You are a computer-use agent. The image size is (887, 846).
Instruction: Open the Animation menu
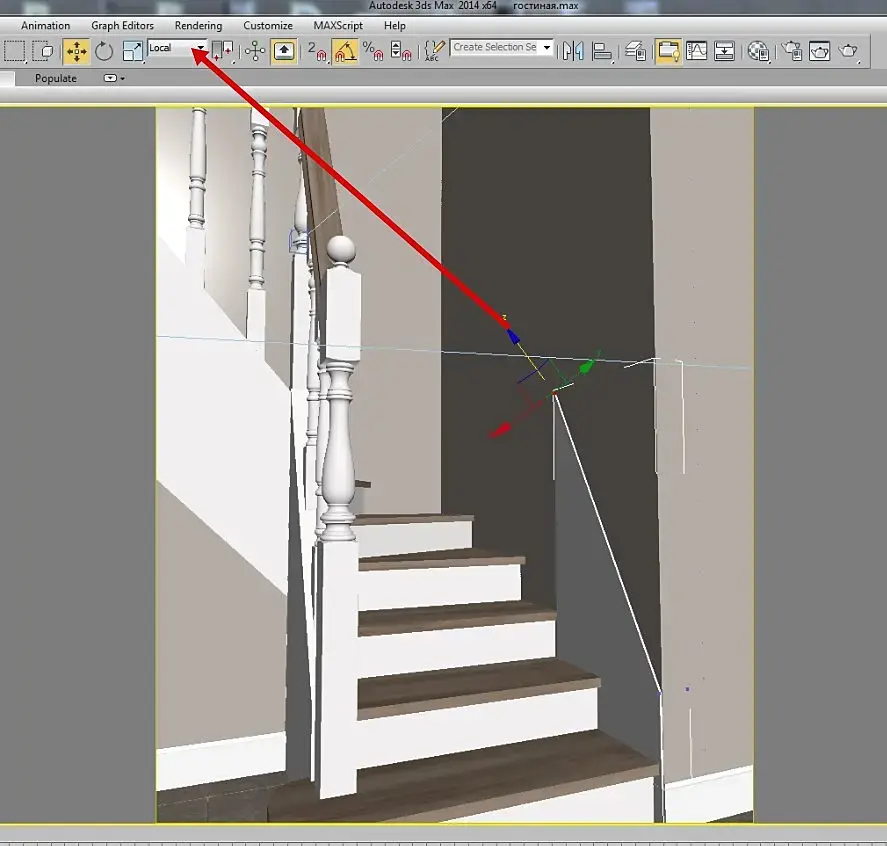(x=45, y=25)
